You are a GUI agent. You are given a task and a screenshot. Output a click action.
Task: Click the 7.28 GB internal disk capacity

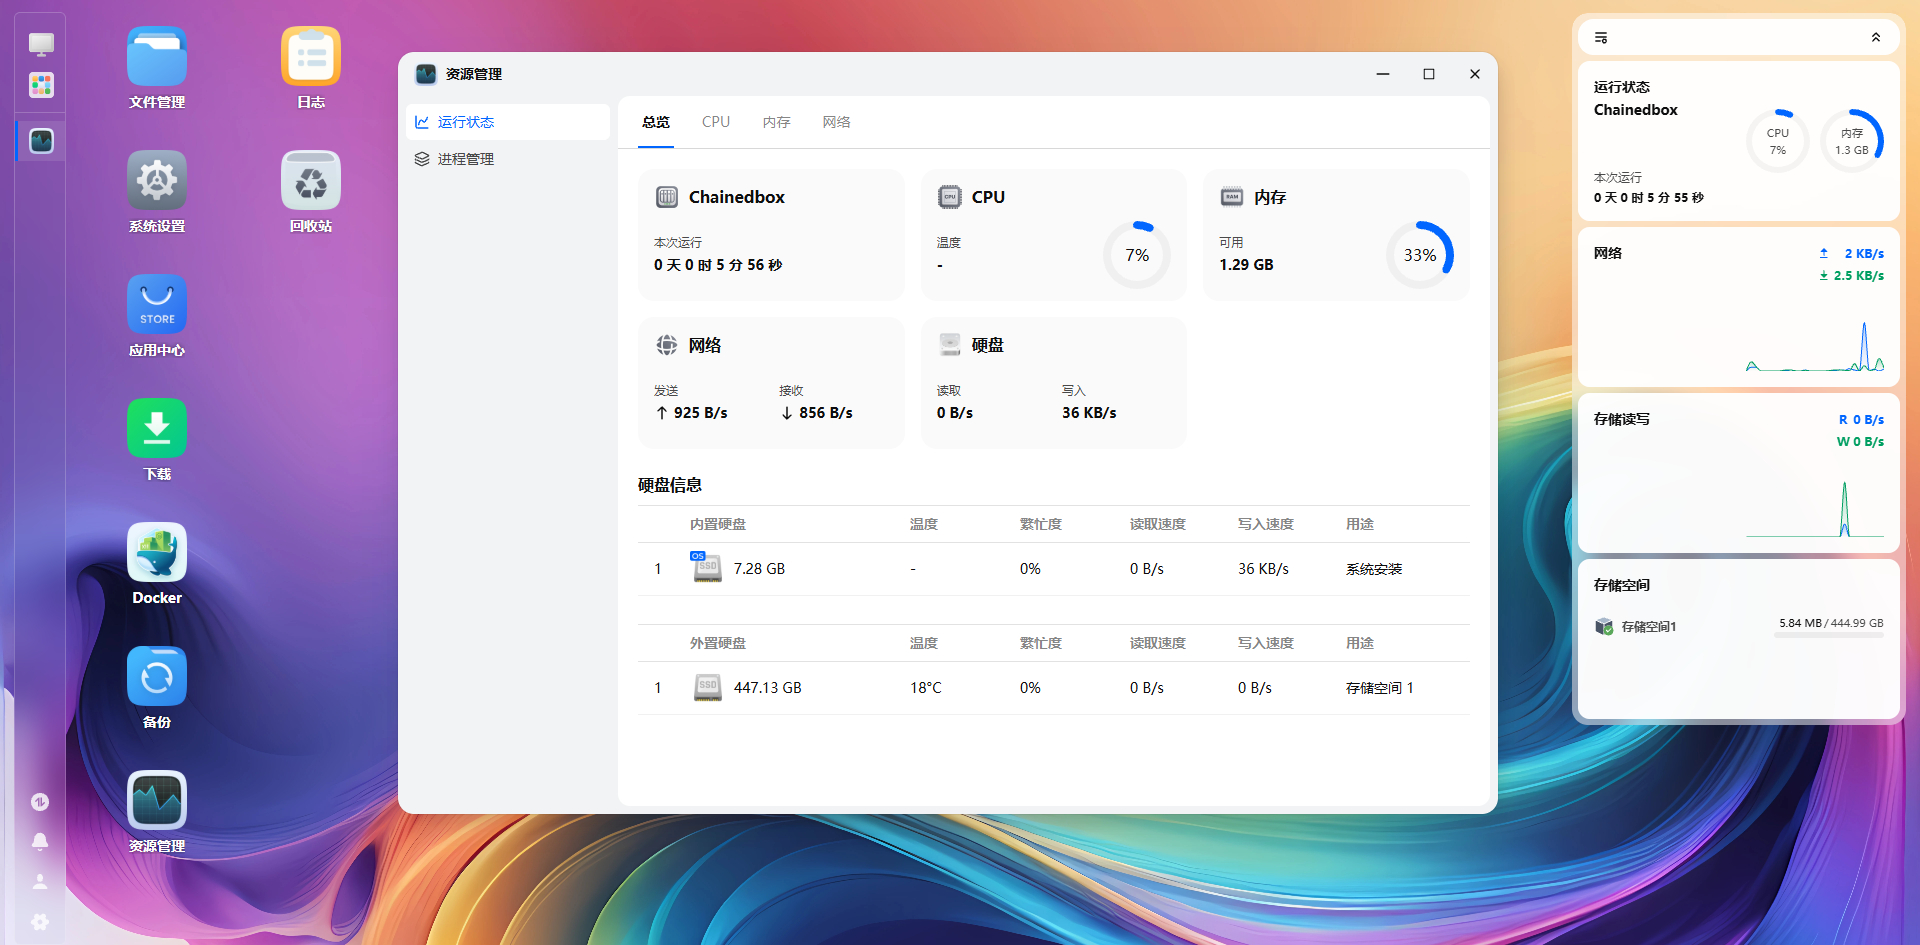pos(759,568)
